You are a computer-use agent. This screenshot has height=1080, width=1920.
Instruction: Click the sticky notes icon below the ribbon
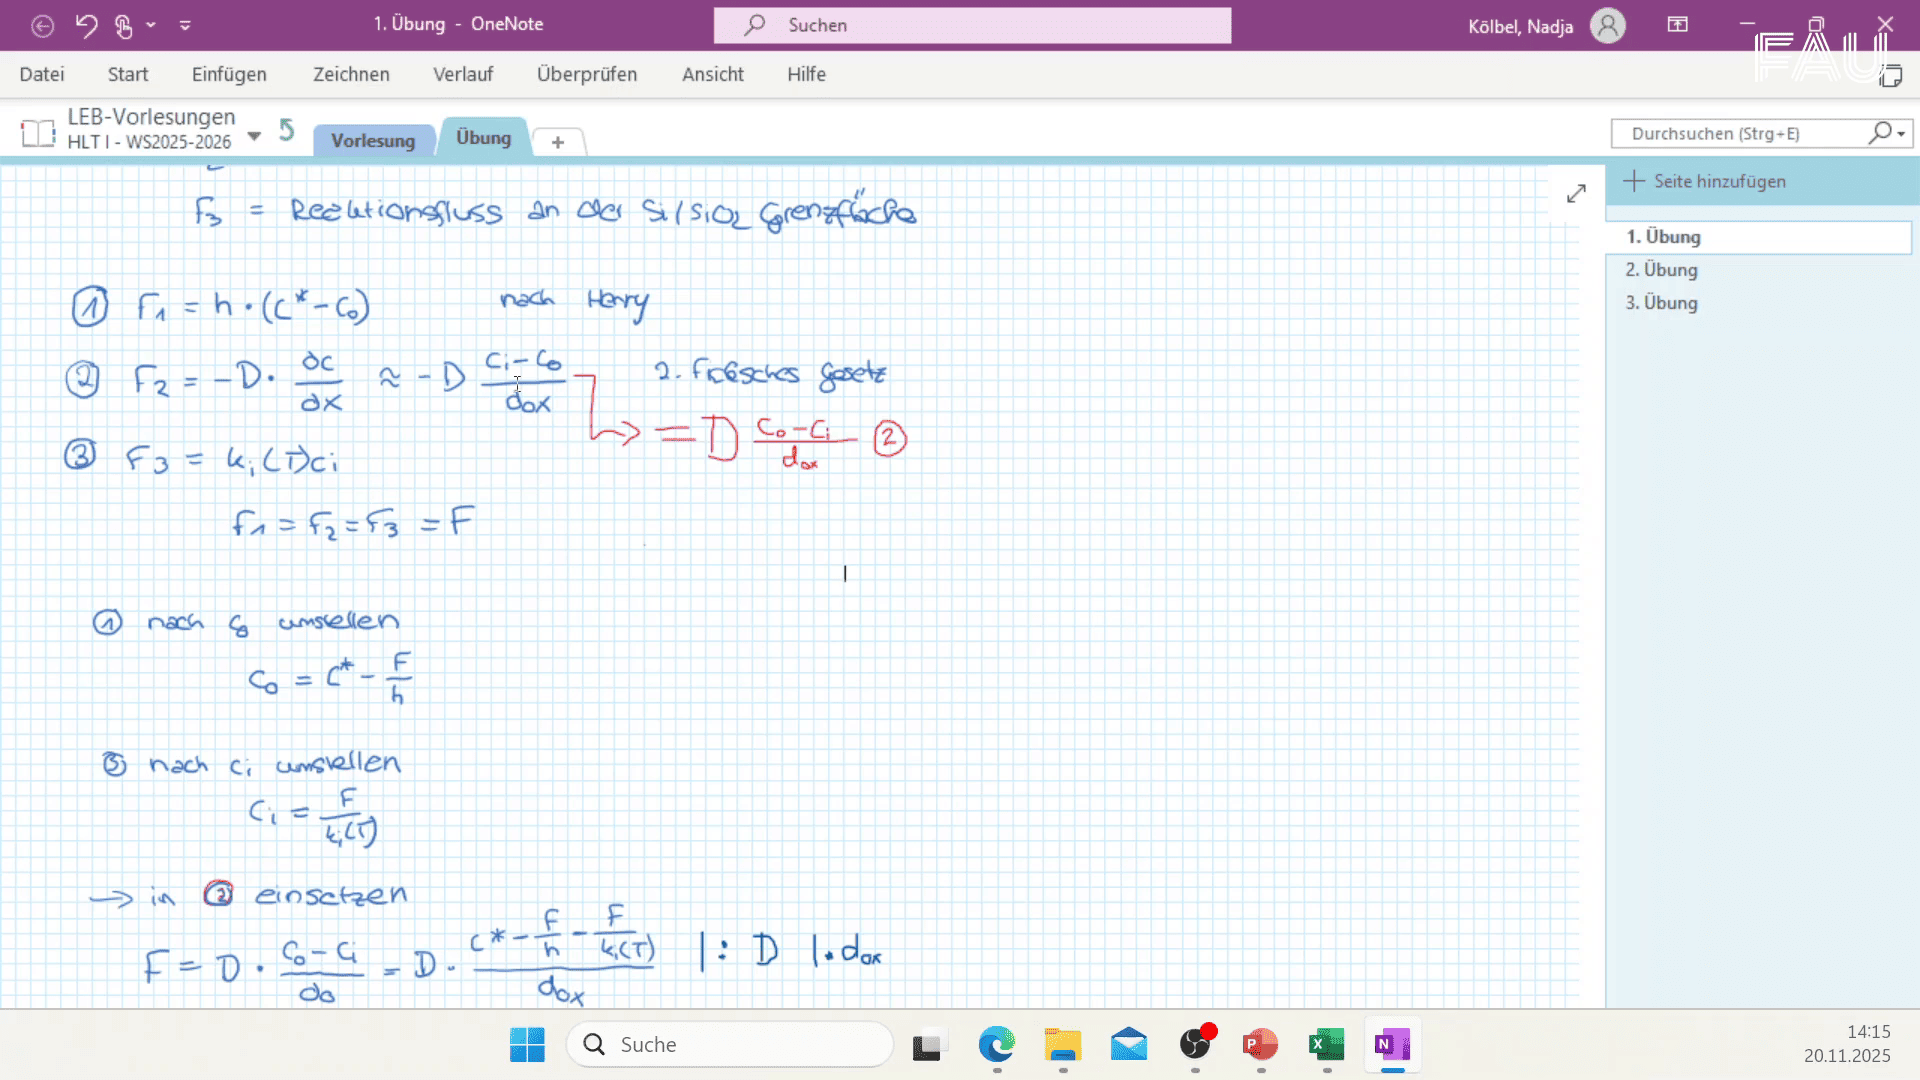1892,77
